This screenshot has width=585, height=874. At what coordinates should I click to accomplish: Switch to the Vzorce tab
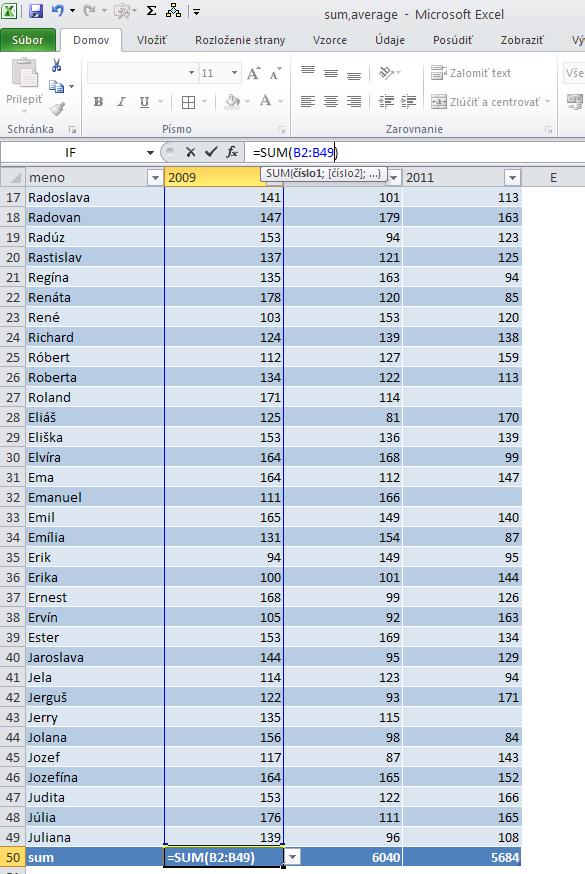coord(330,40)
